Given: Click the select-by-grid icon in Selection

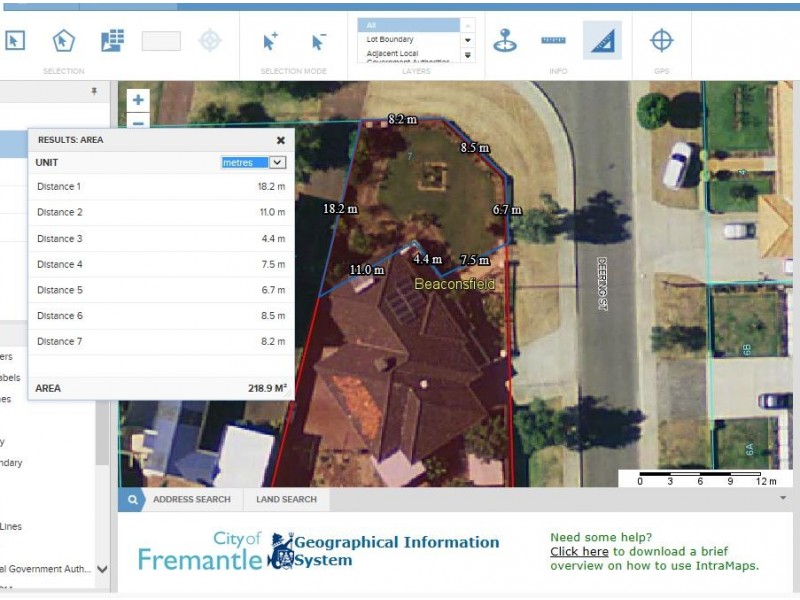Looking at the screenshot, I should [112, 41].
